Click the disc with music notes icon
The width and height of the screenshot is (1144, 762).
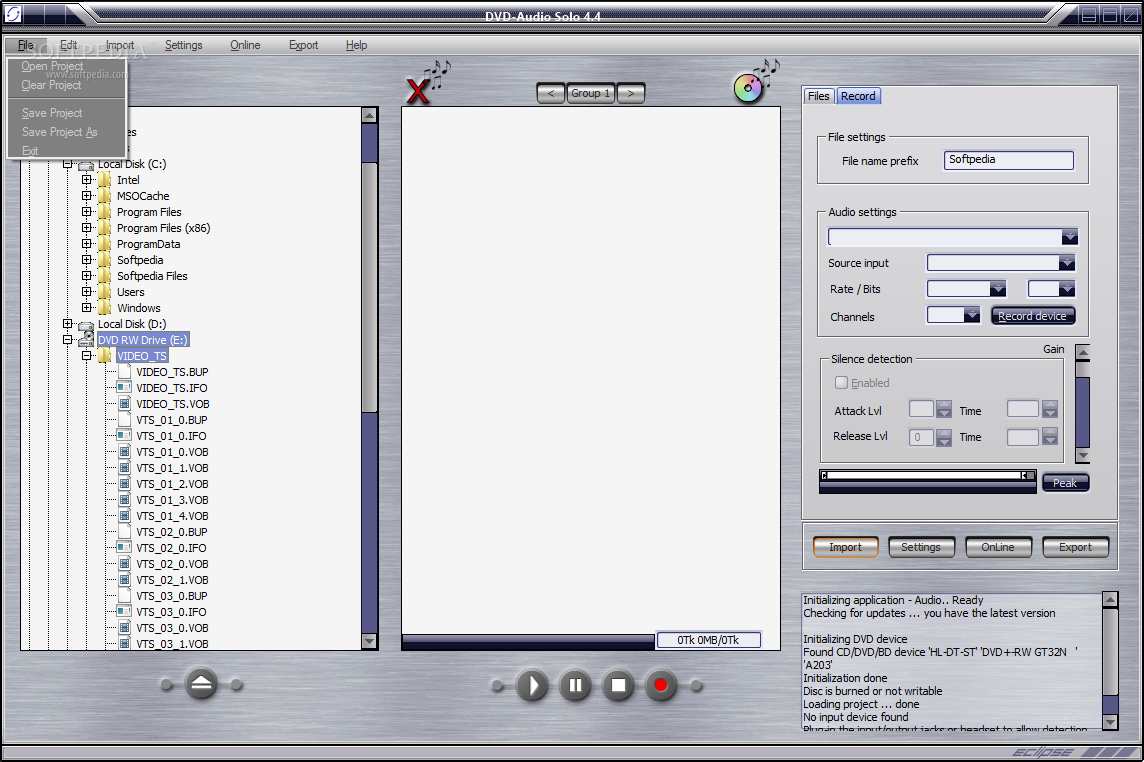749,88
